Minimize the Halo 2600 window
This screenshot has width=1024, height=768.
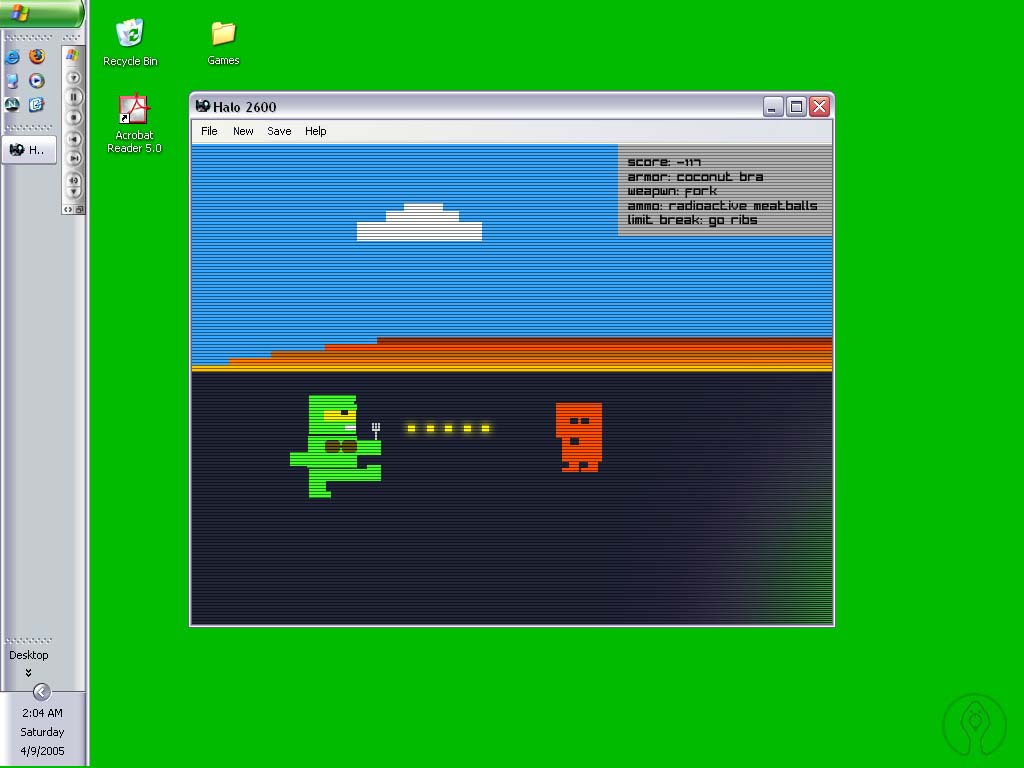coord(773,106)
